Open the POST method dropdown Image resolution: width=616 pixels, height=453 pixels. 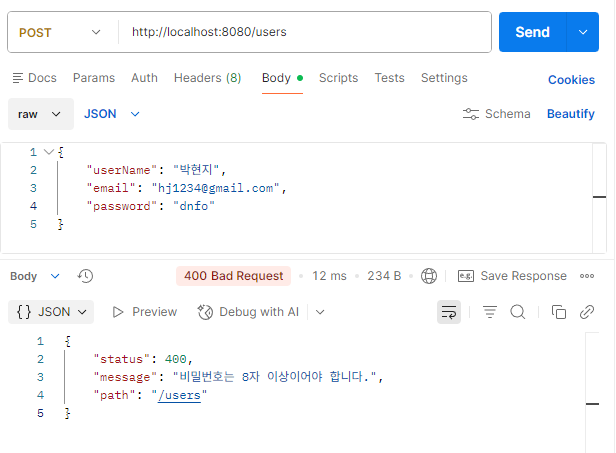(x=59, y=32)
